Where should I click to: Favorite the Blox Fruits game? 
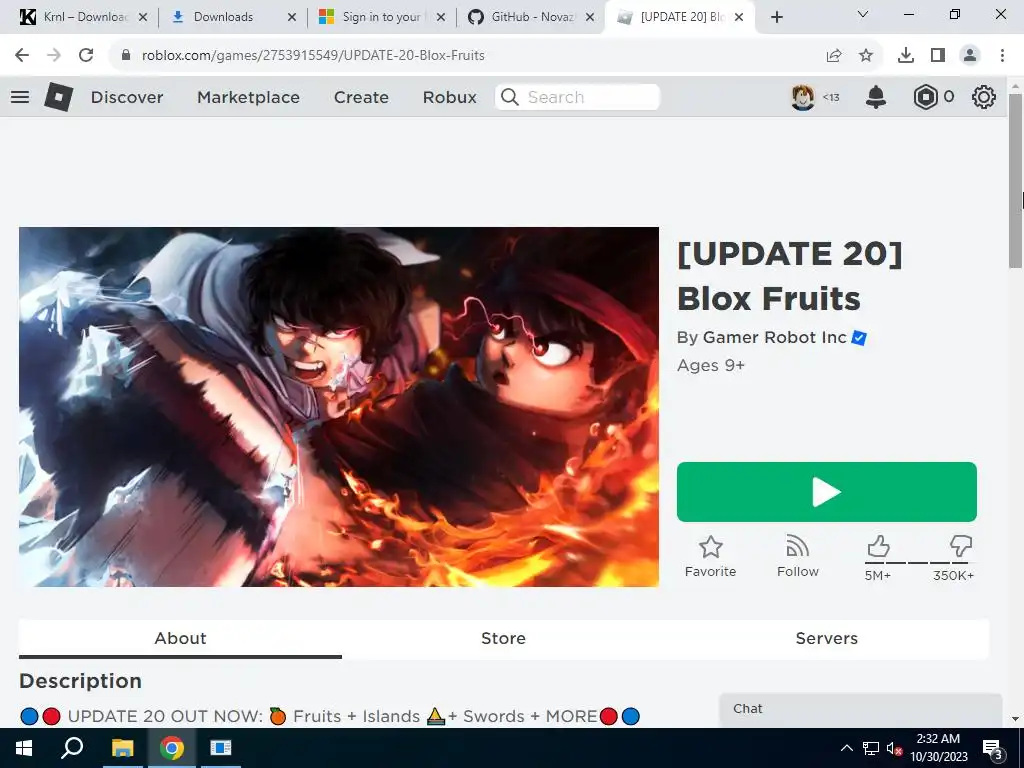pos(711,557)
